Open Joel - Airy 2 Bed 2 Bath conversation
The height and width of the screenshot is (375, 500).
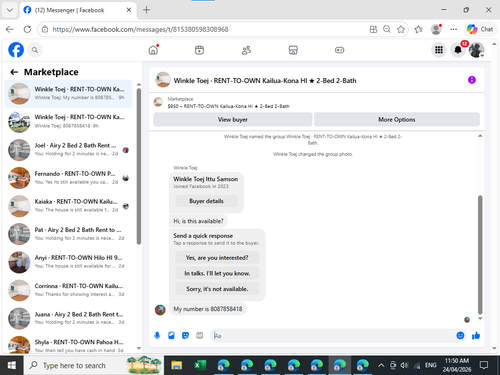69,150
